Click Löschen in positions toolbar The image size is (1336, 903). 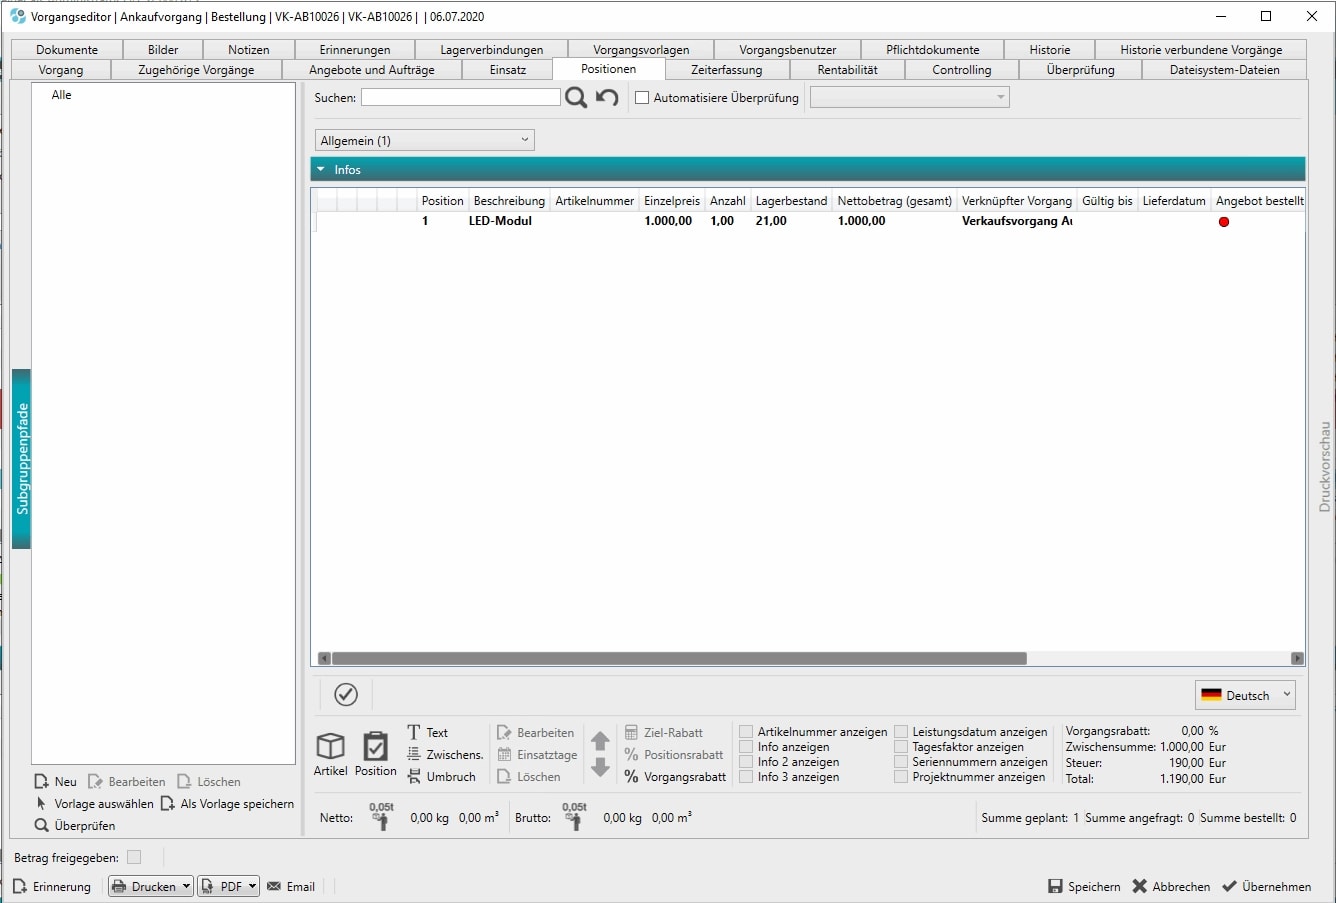point(529,776)
